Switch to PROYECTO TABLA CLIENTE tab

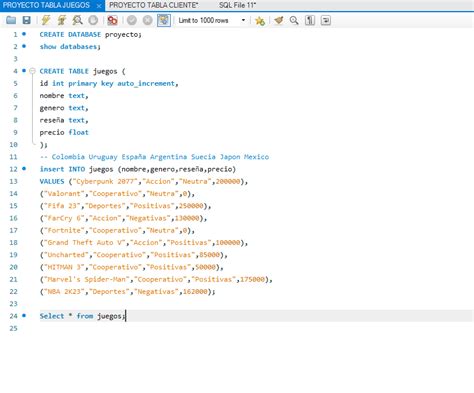pyautogui.click(x=154, y=5)
